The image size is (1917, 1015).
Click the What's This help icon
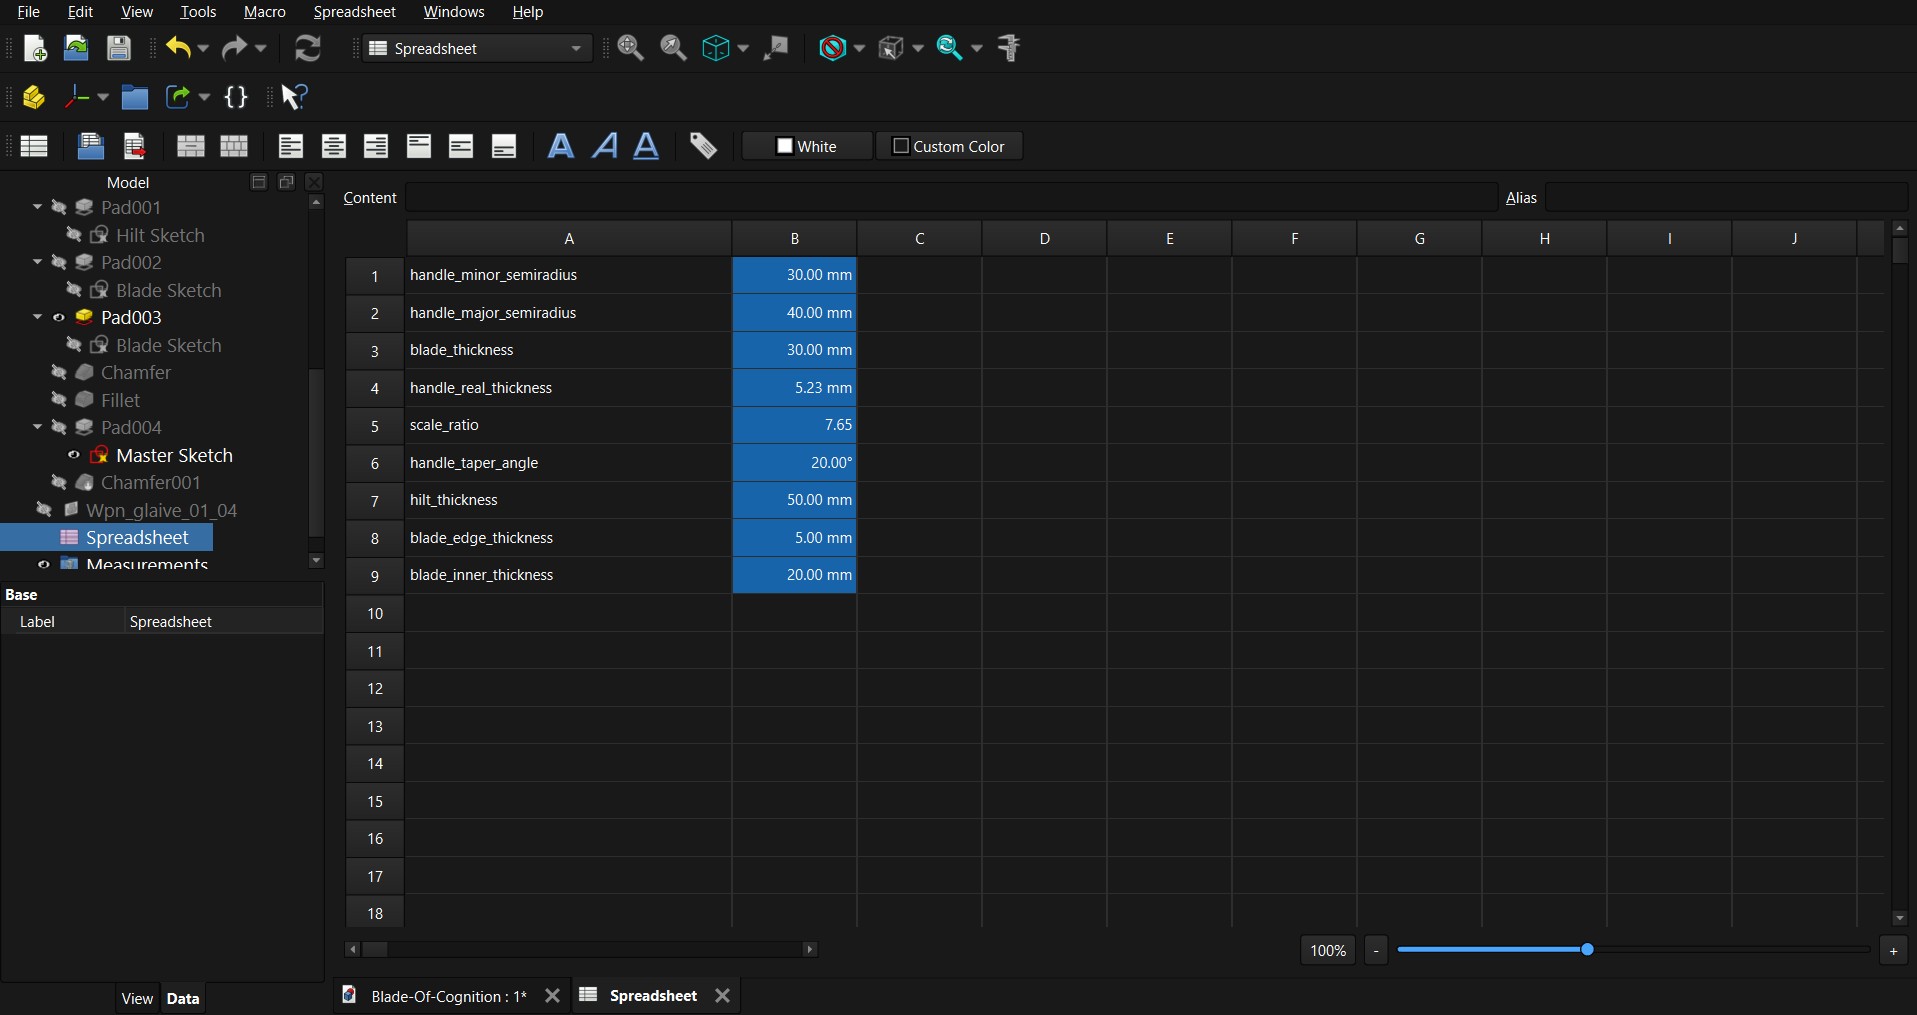[x=294, y=97]
